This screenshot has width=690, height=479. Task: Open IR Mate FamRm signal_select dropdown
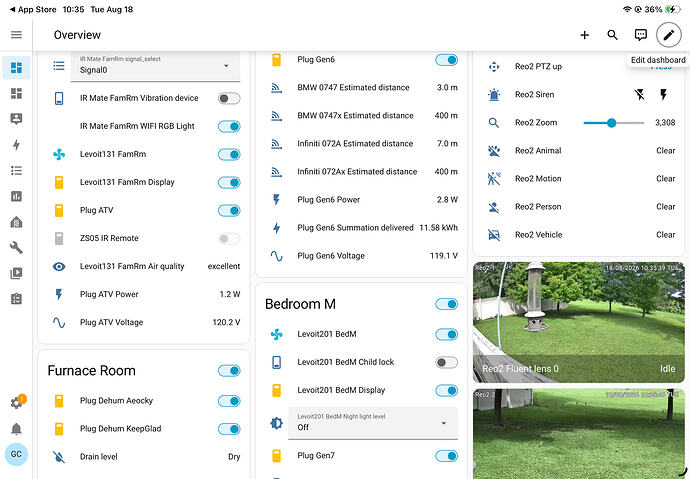point(155,66)
